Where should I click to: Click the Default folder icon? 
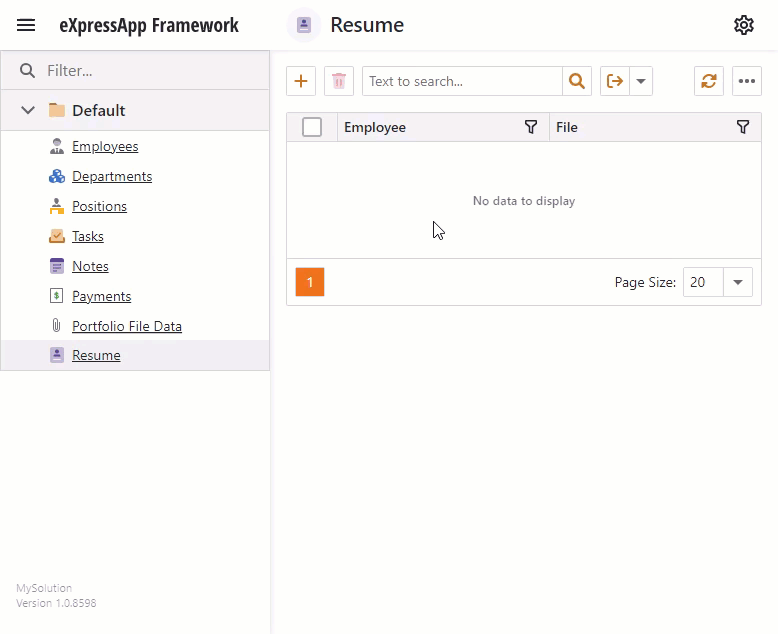click(x=57, y=110)
